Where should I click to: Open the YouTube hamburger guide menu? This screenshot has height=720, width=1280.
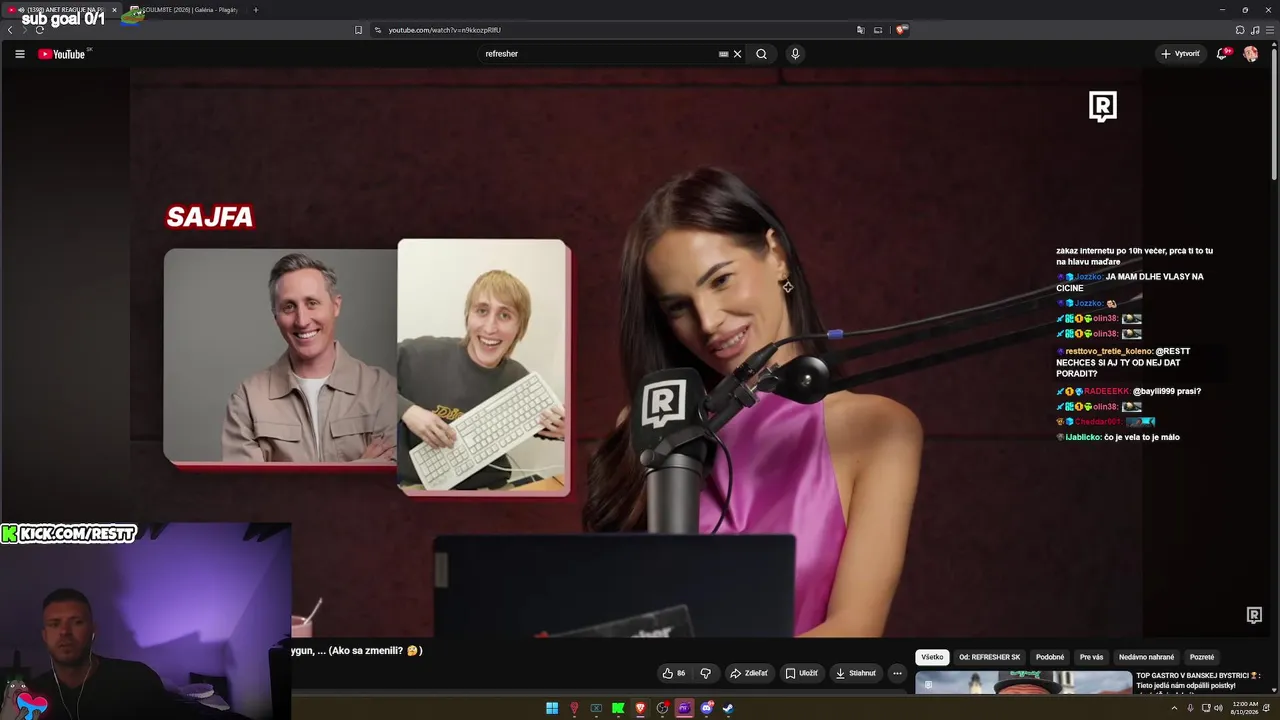coord(20,54)
